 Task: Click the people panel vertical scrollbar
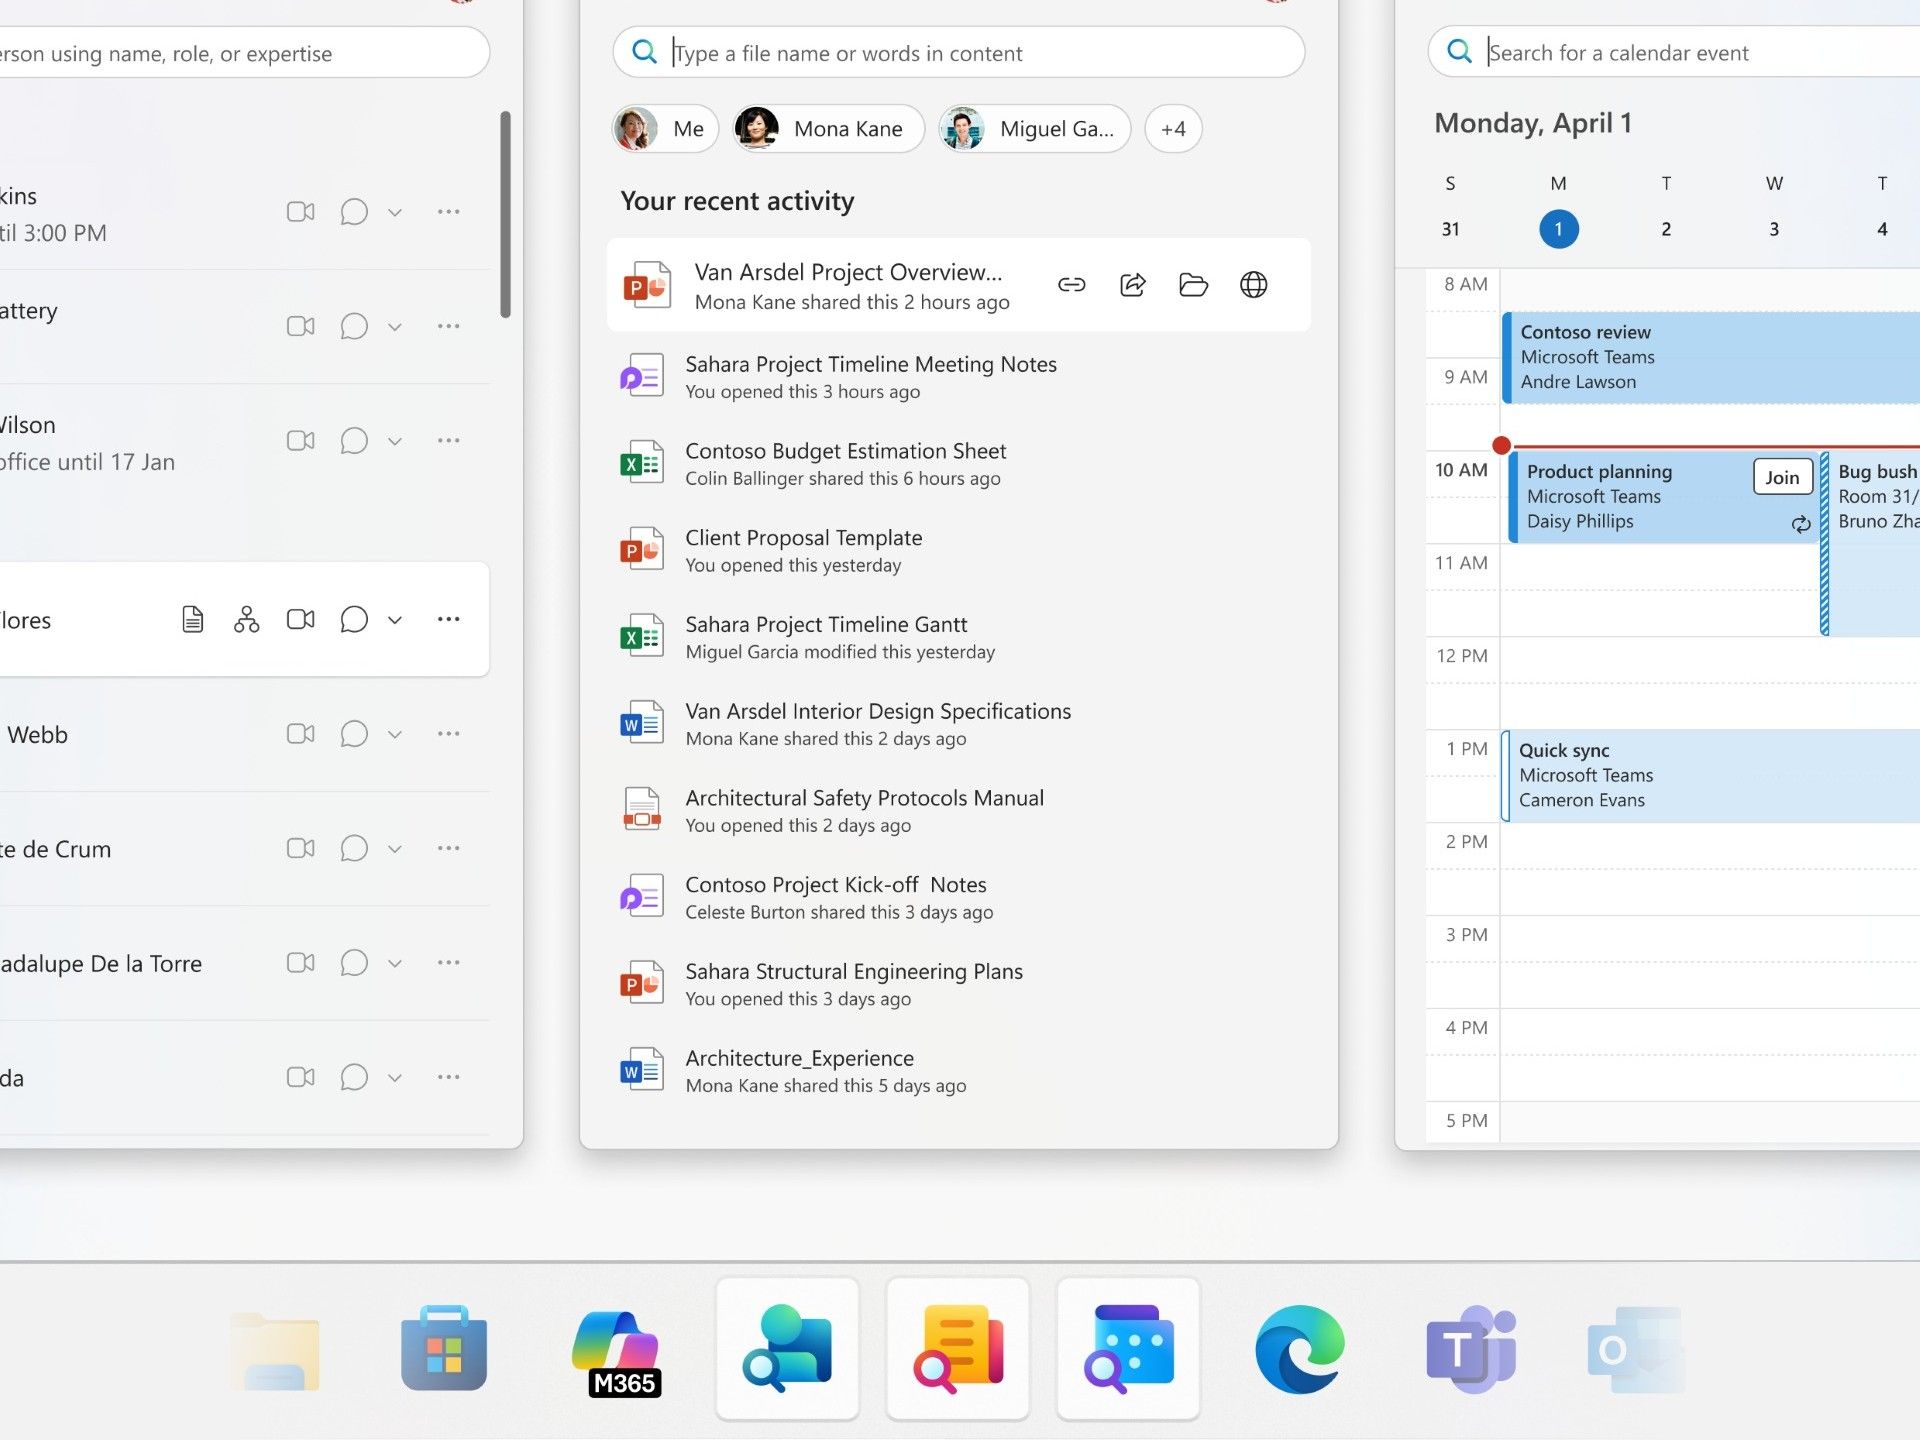[506, 215]
